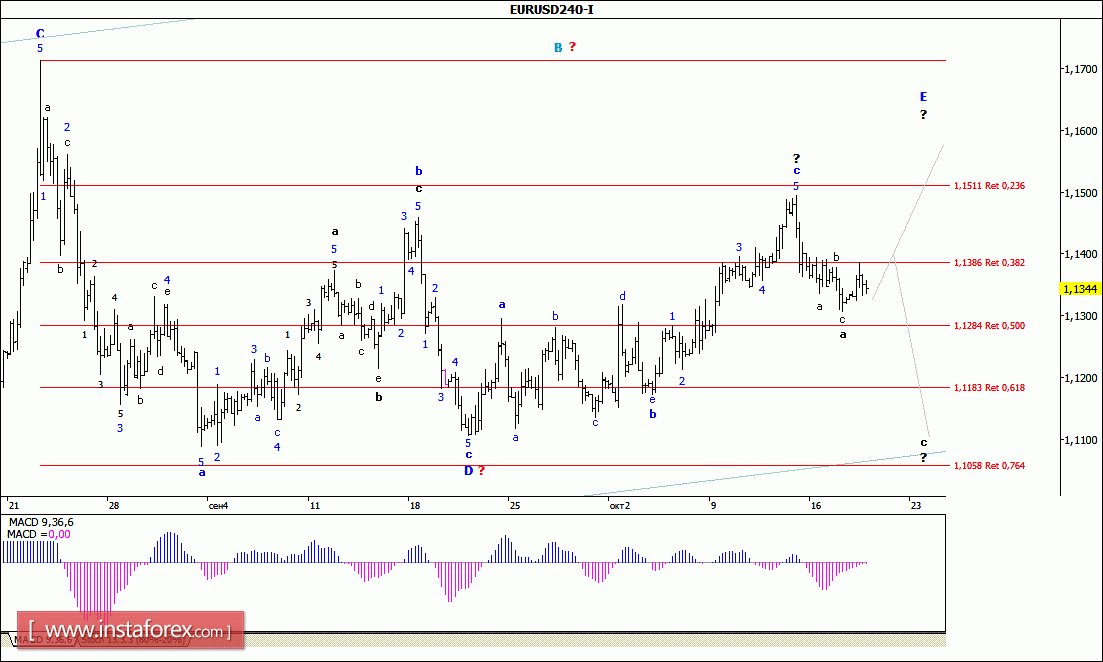1103x662 pixels.
Task: Click the blue wave C label at top left
Action: tap(40, 33)
